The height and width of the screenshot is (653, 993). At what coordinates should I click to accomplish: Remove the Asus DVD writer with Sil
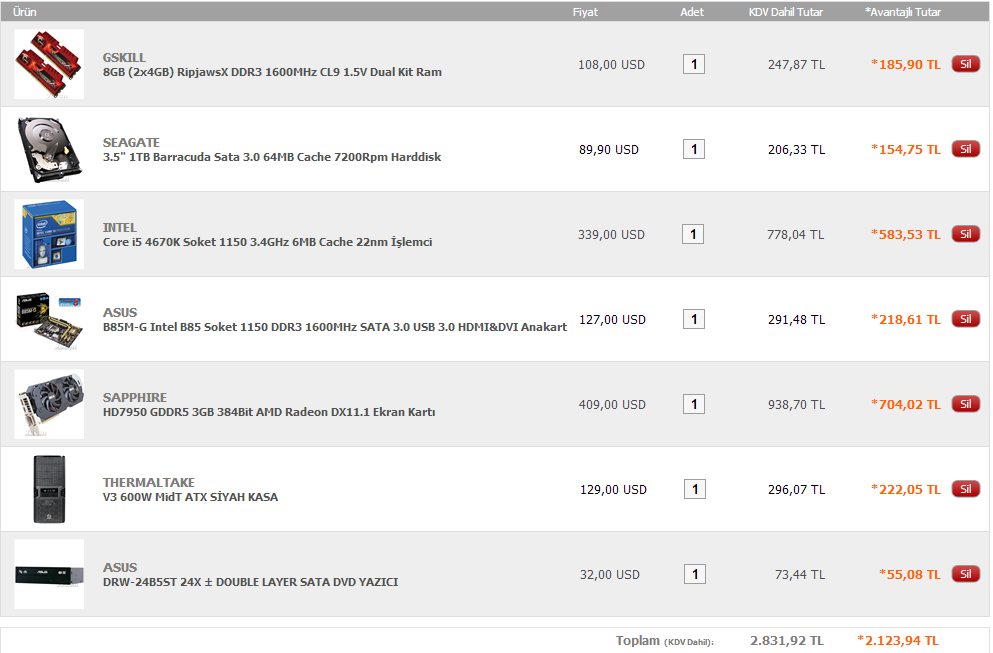(965, 574)
